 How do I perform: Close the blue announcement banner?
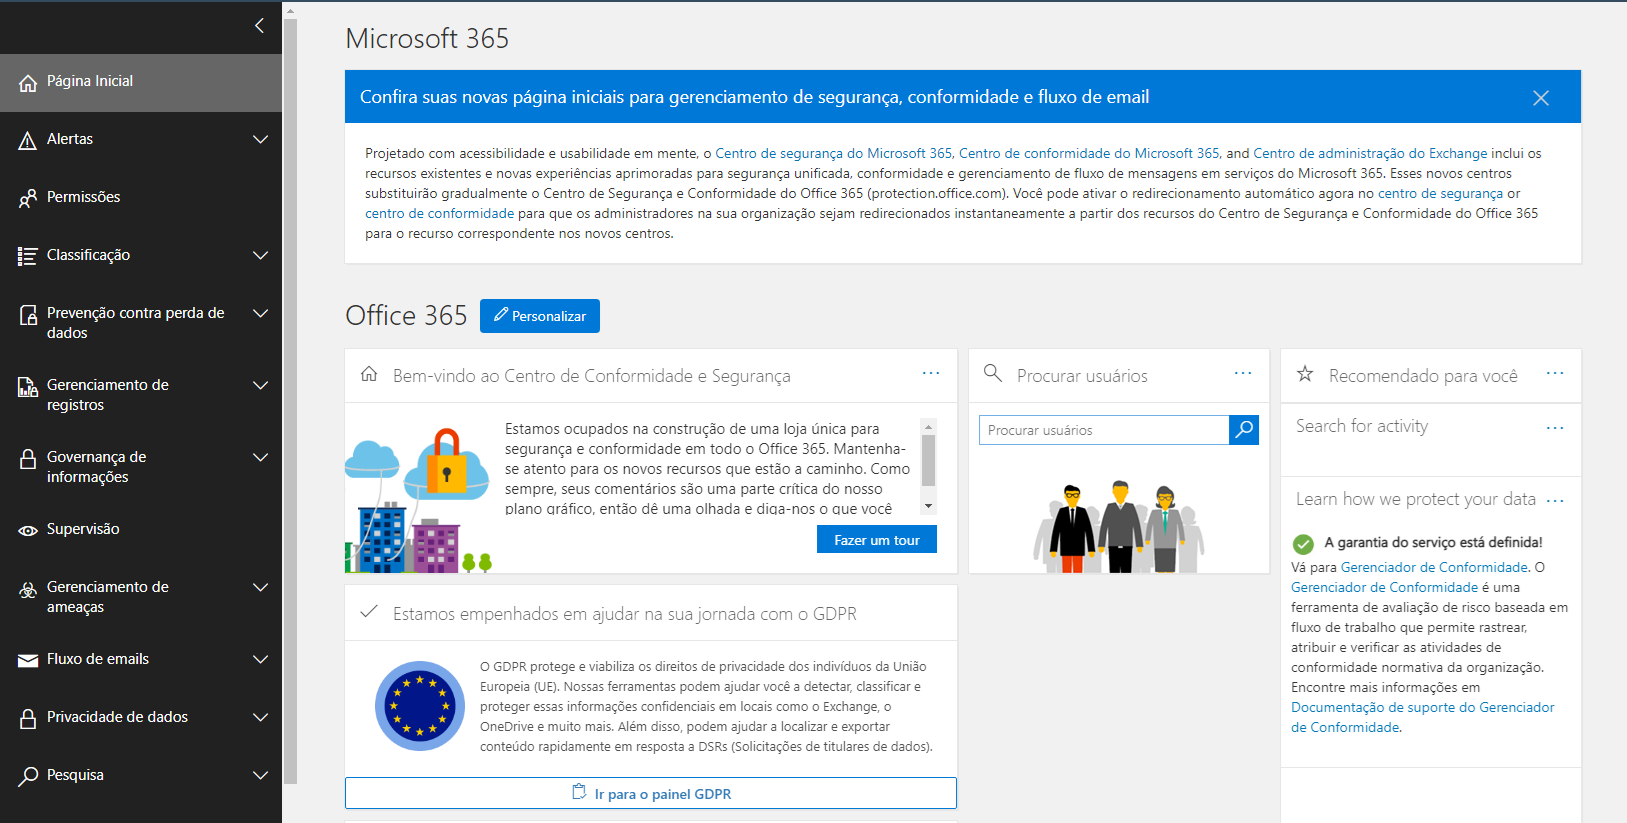click(x=1541, y=98)
